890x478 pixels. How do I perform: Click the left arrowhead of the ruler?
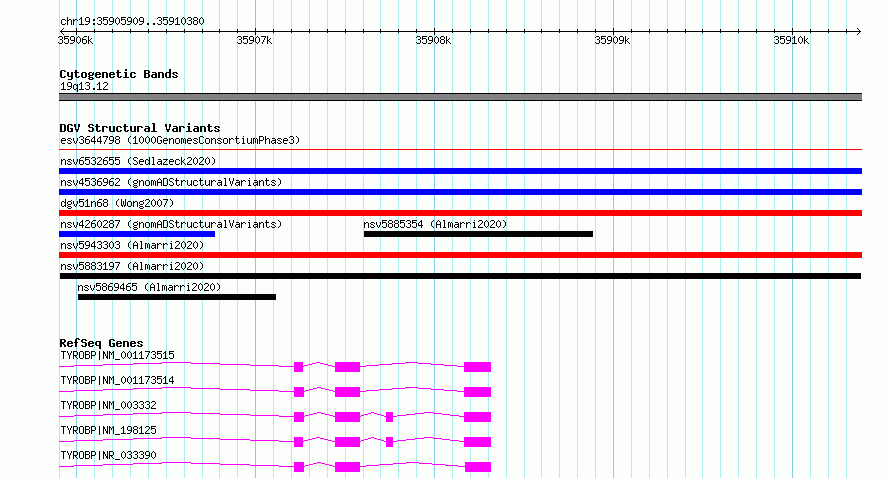[62, 31]
